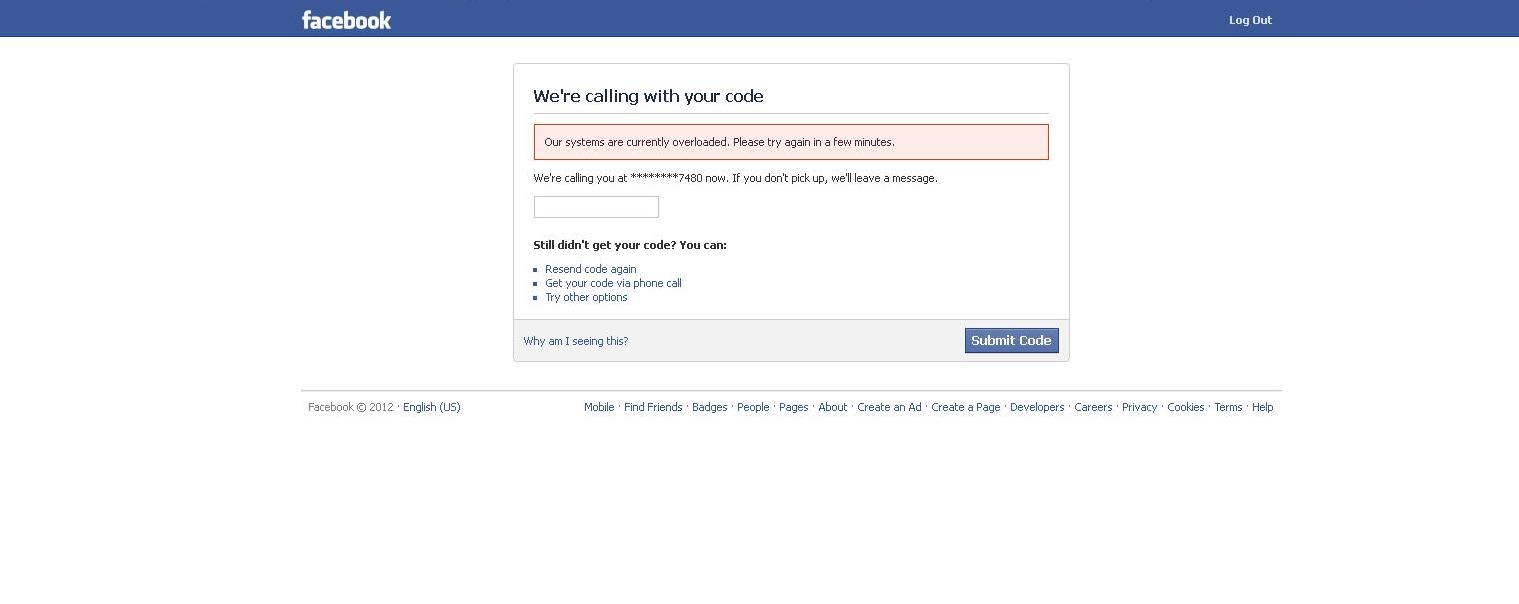
Task: Choose 'Get your code via phone call'
Action: [613, 283]
